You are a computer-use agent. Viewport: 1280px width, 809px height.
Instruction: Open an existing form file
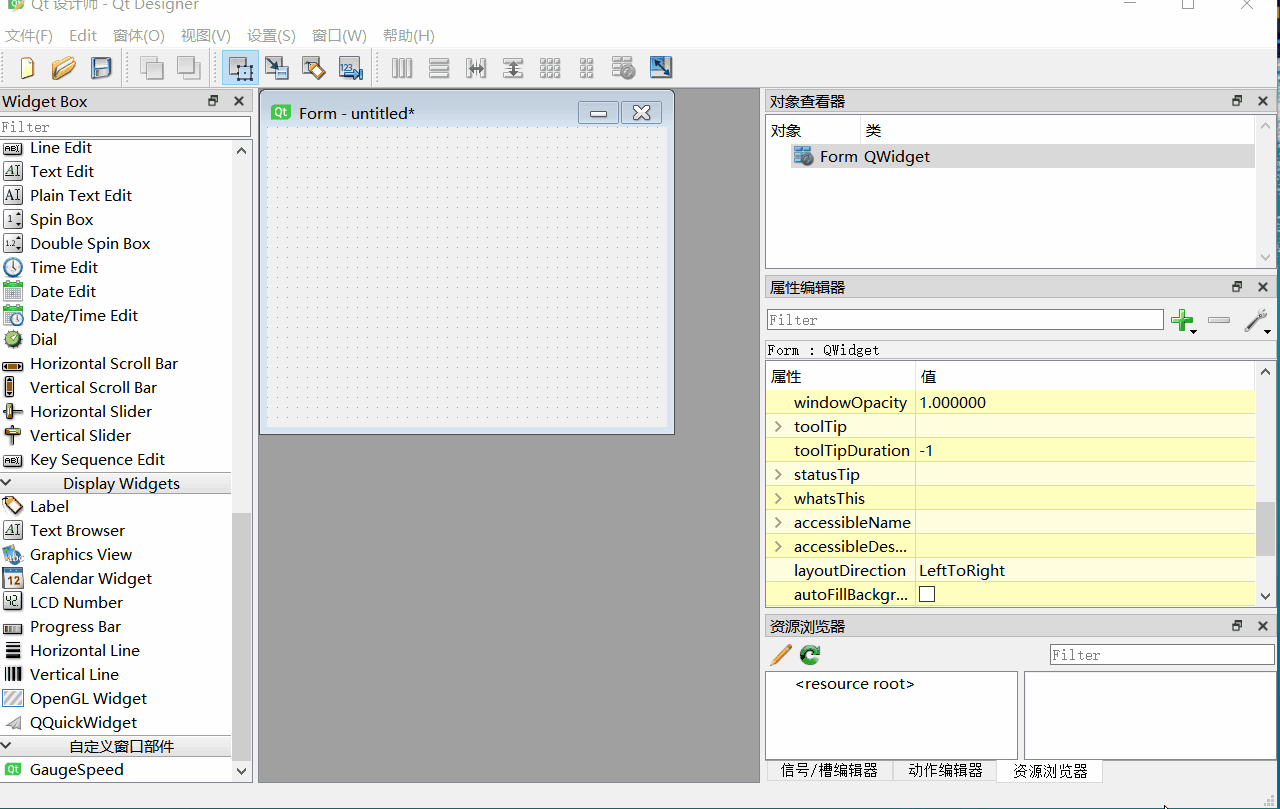(62, 68)
